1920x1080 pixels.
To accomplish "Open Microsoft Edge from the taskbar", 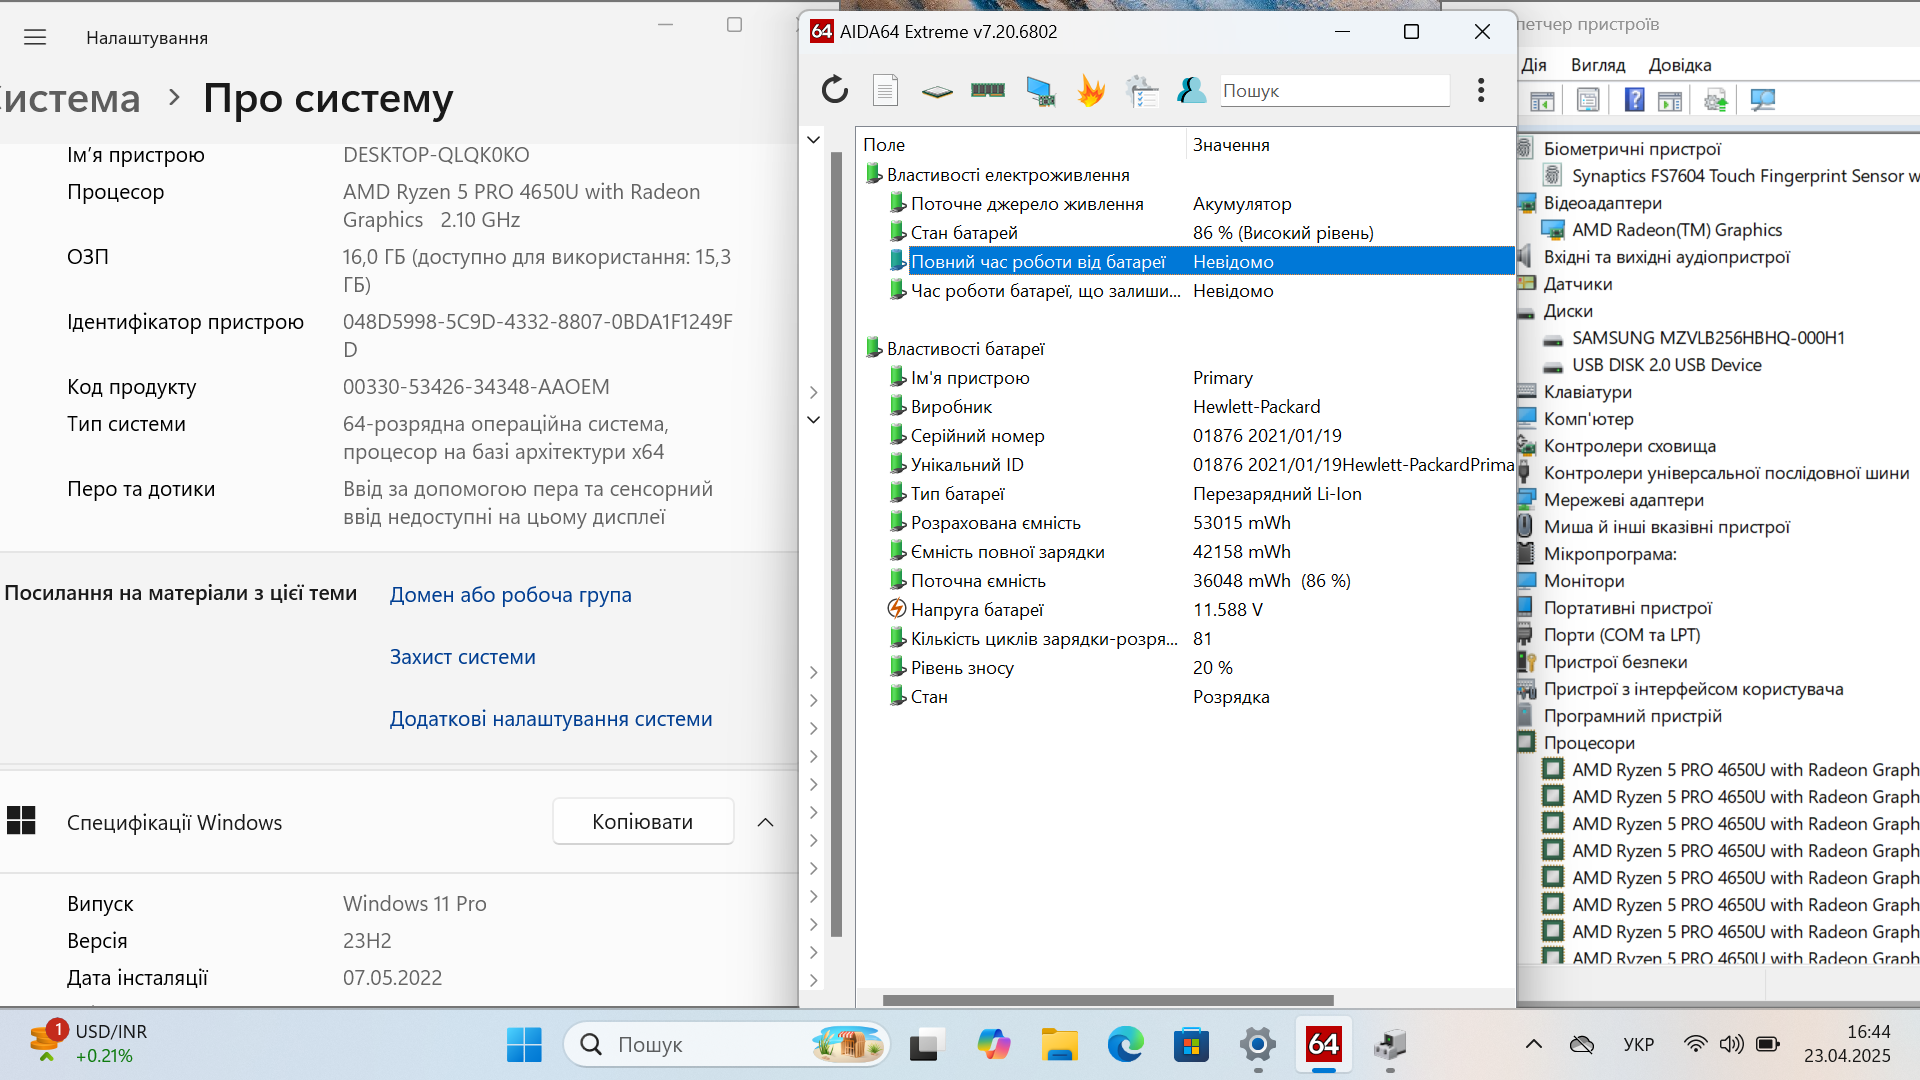I will pyautogui.click(x=1125, y=1045).
